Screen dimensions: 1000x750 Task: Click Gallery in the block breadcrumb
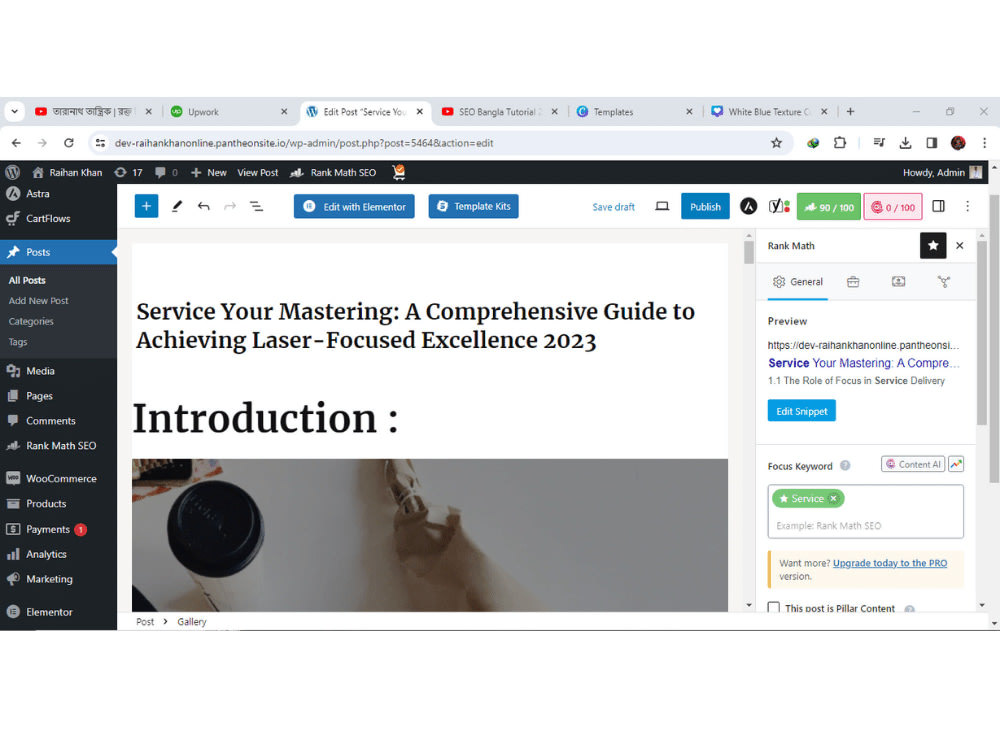click(x=191, y=621)
